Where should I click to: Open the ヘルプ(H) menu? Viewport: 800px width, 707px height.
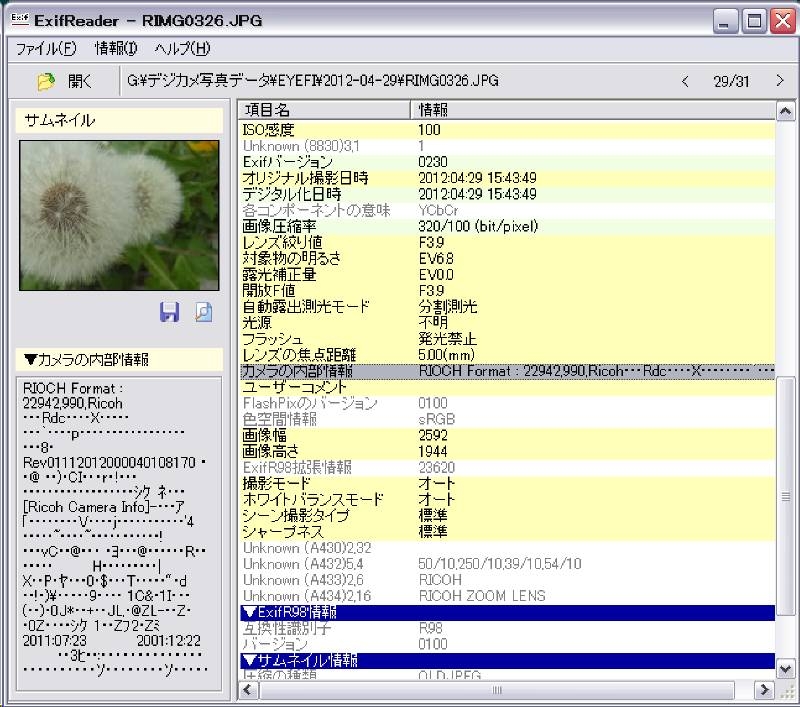click(182, 48)
